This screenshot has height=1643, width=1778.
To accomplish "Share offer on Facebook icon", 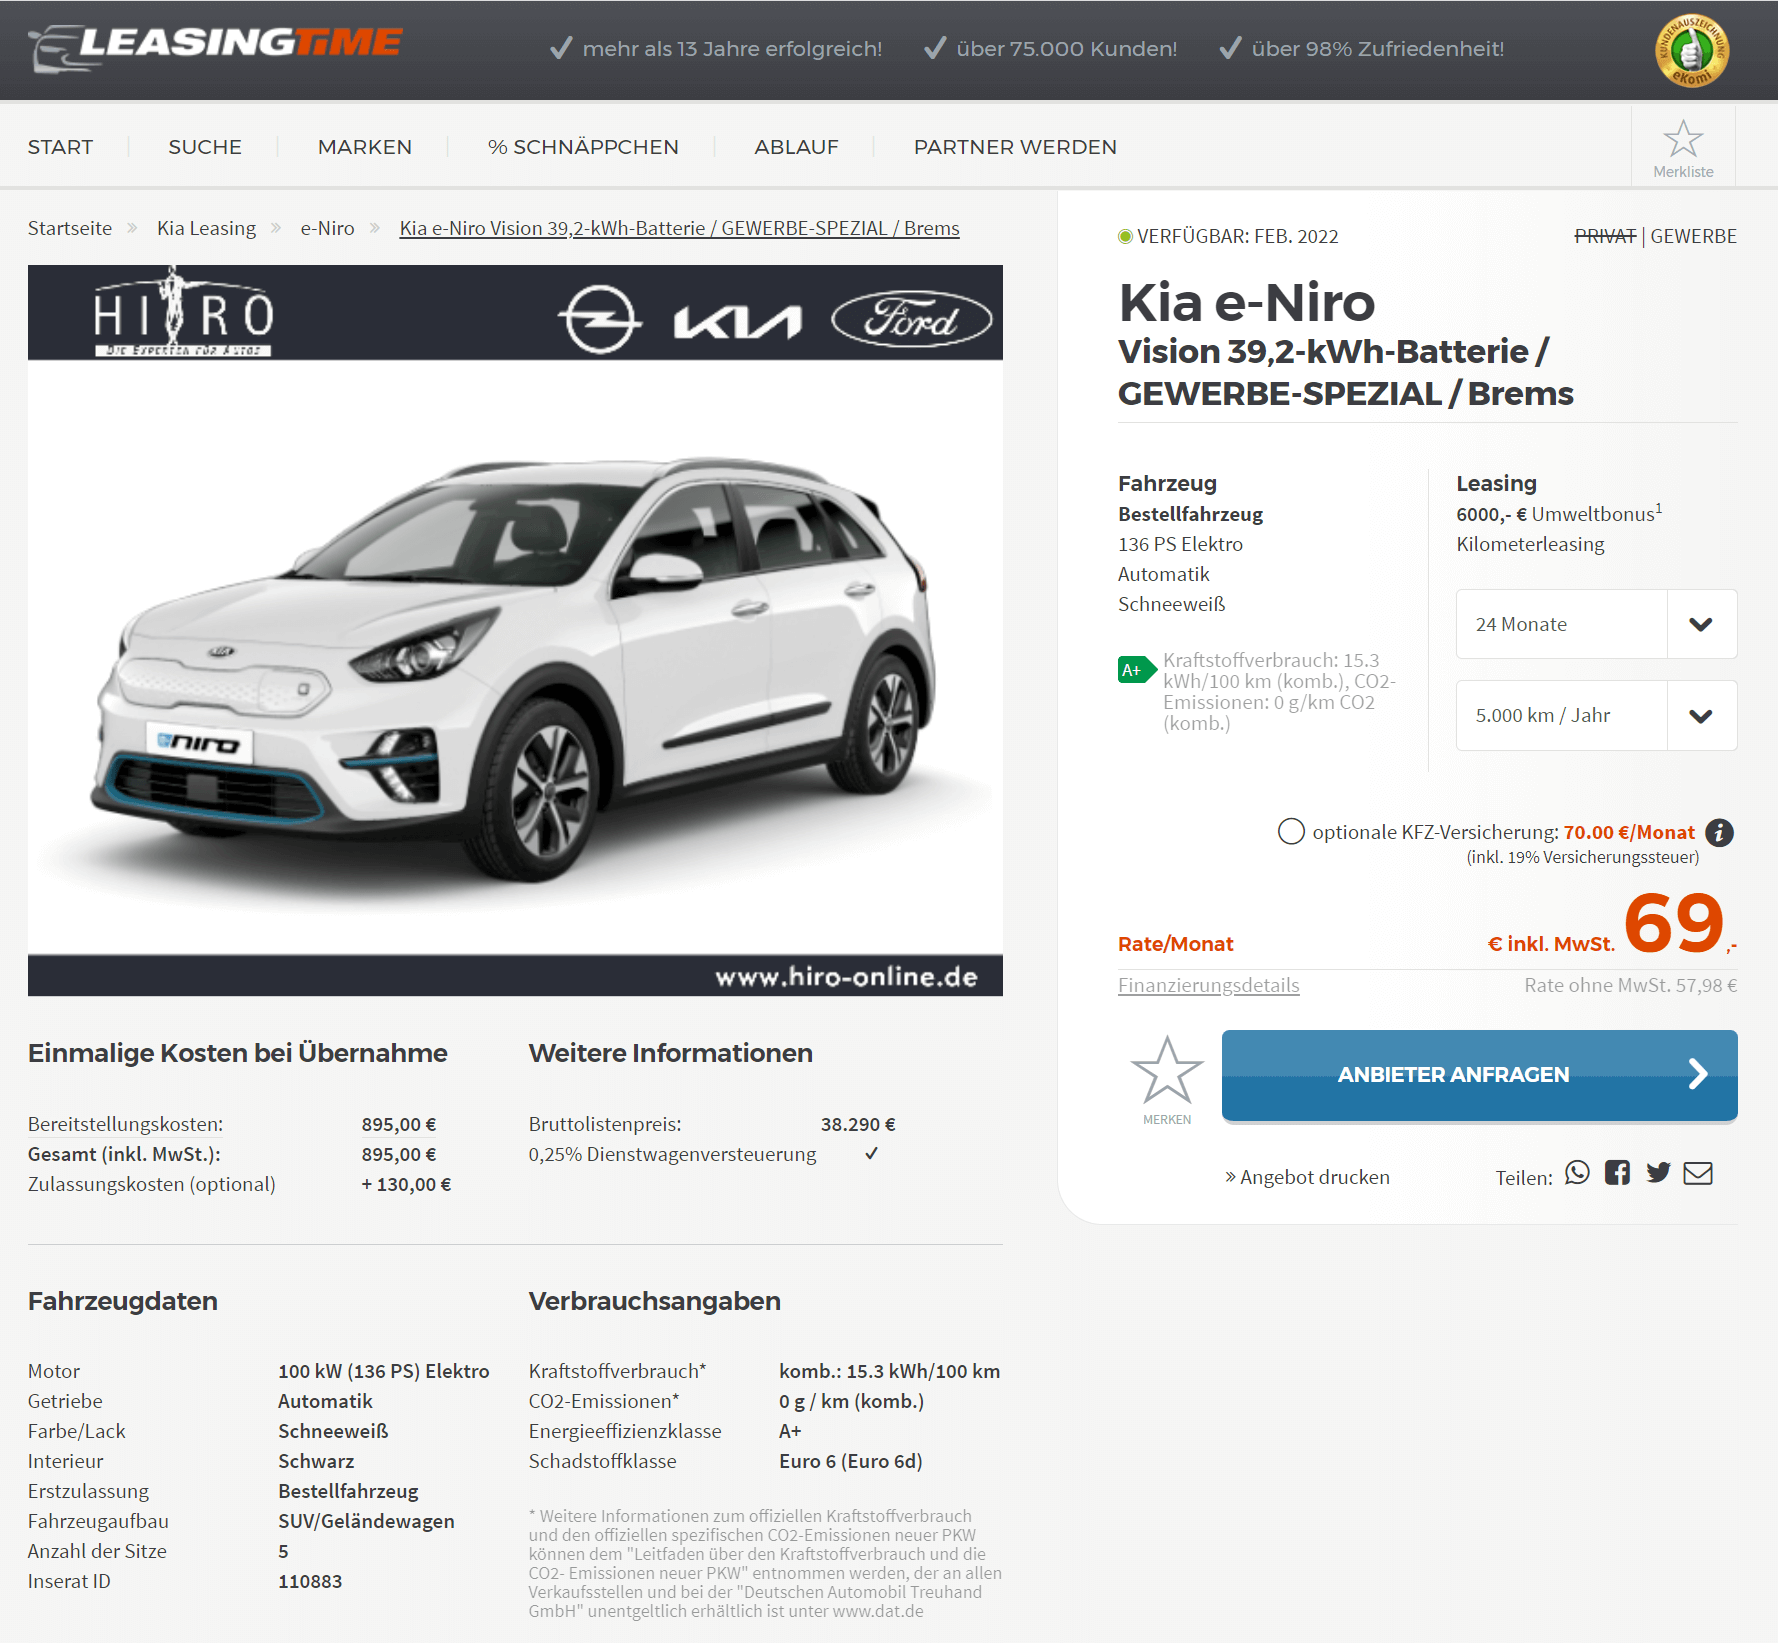I will pos(1617,1173).
